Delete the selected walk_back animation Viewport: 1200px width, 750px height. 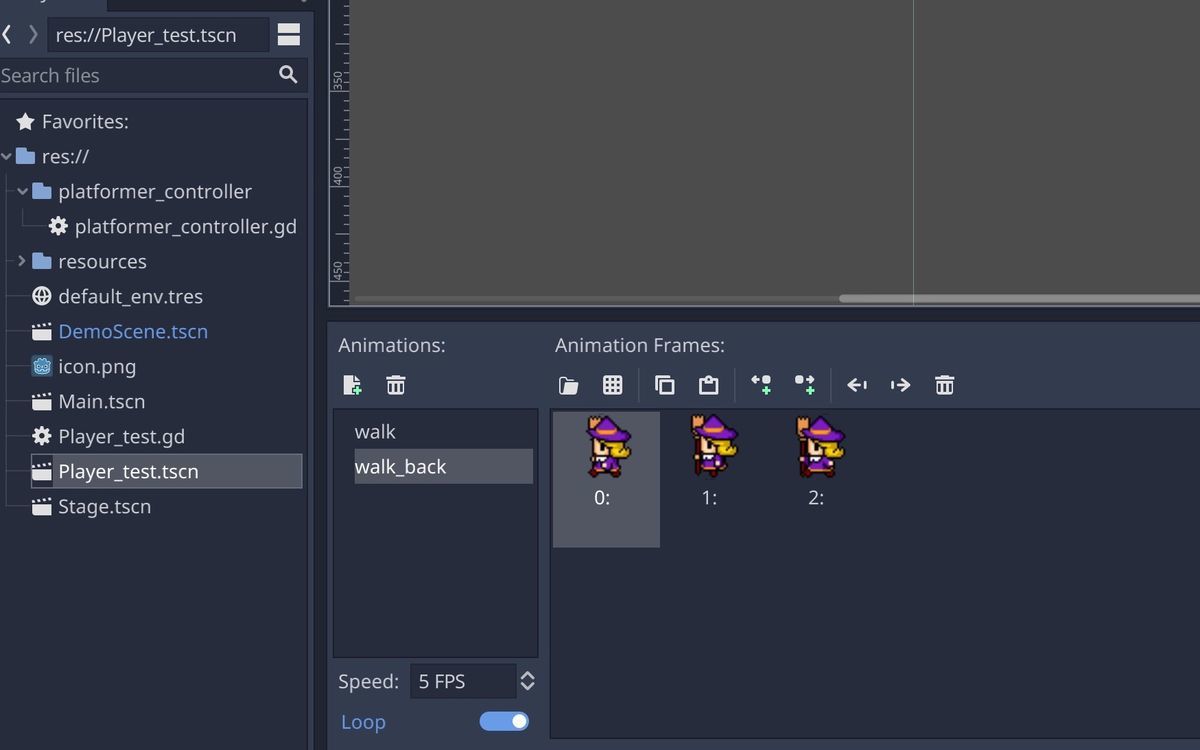click(396, 385)
